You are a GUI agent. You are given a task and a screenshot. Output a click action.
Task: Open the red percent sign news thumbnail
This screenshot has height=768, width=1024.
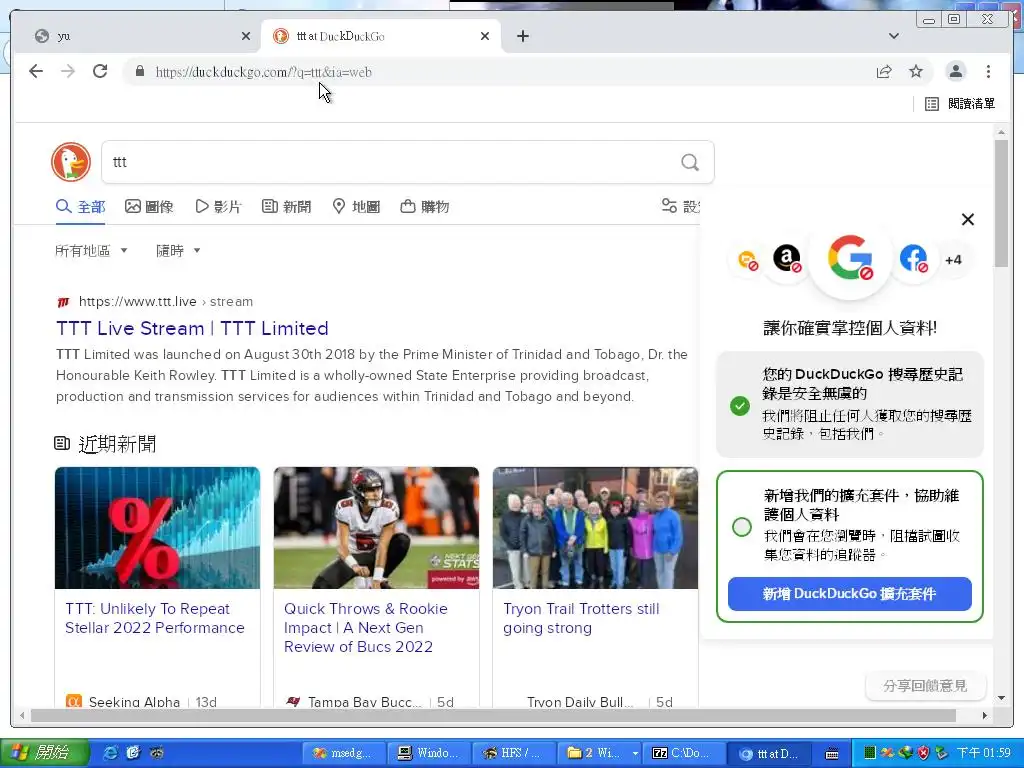click(x=157, y=528)
